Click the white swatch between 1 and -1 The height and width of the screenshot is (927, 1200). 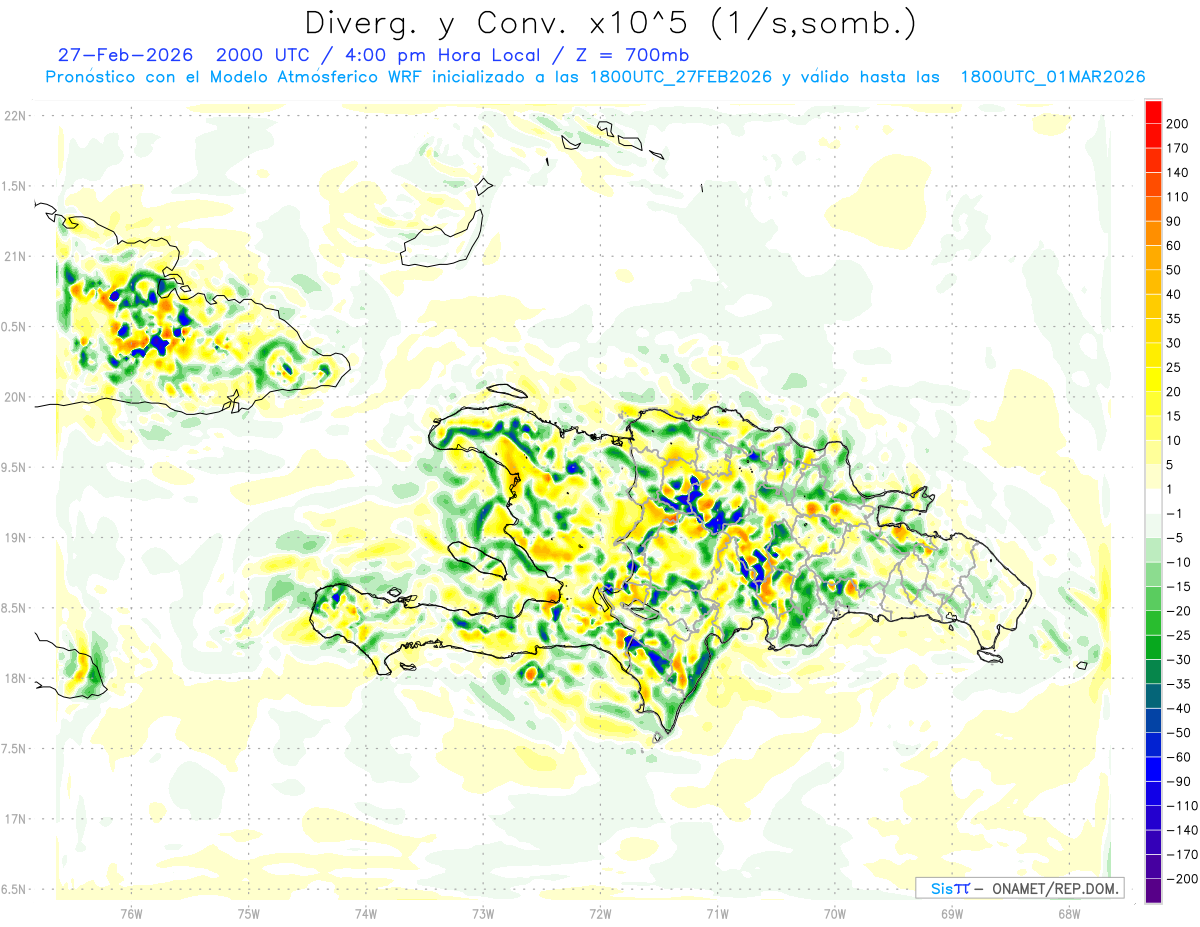point(1153,501)
